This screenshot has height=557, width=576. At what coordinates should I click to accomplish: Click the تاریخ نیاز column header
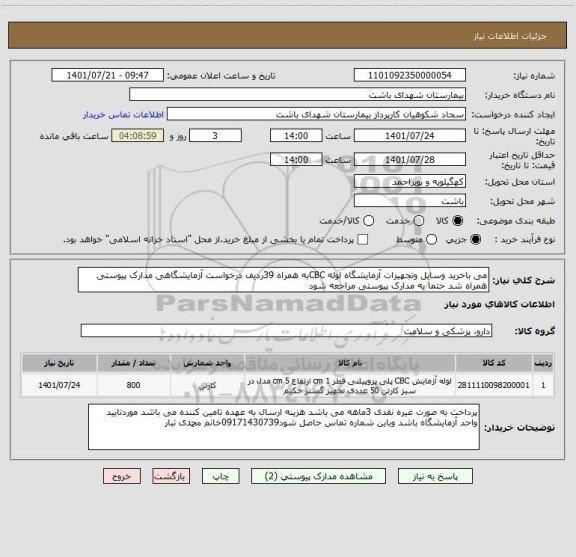pyautogui.click(x=59, y=363)
